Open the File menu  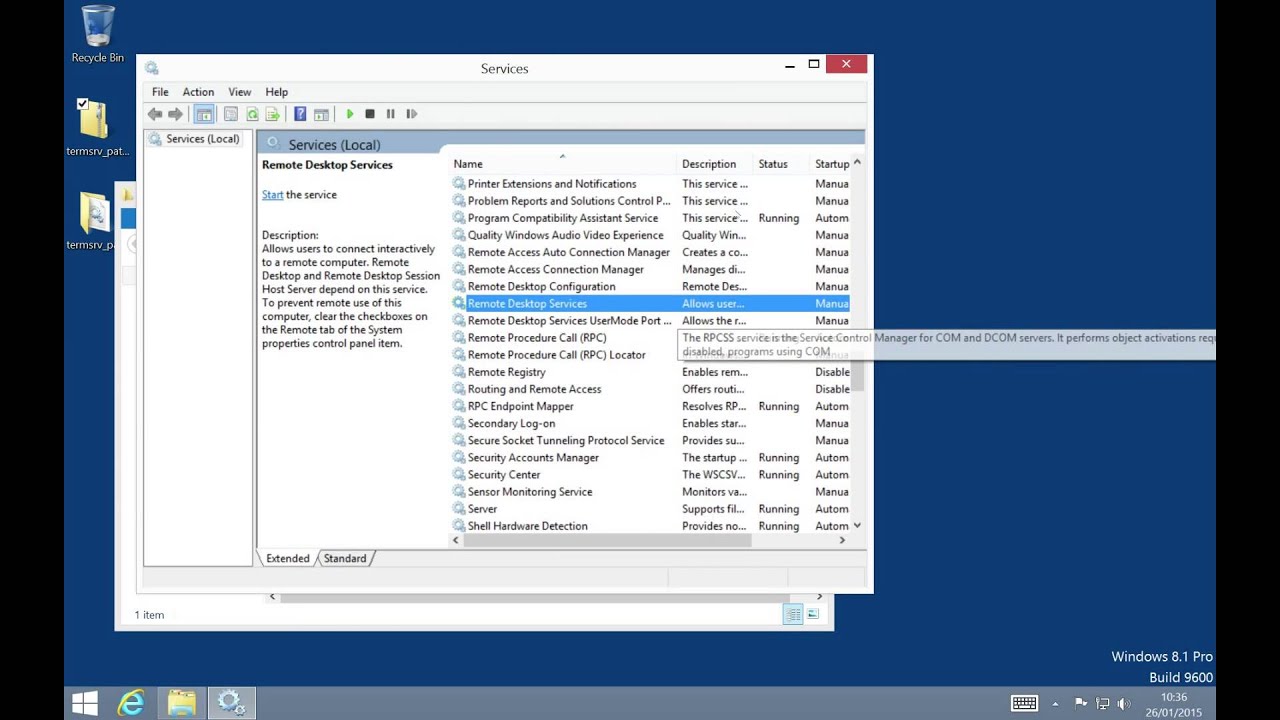(160, 92)
